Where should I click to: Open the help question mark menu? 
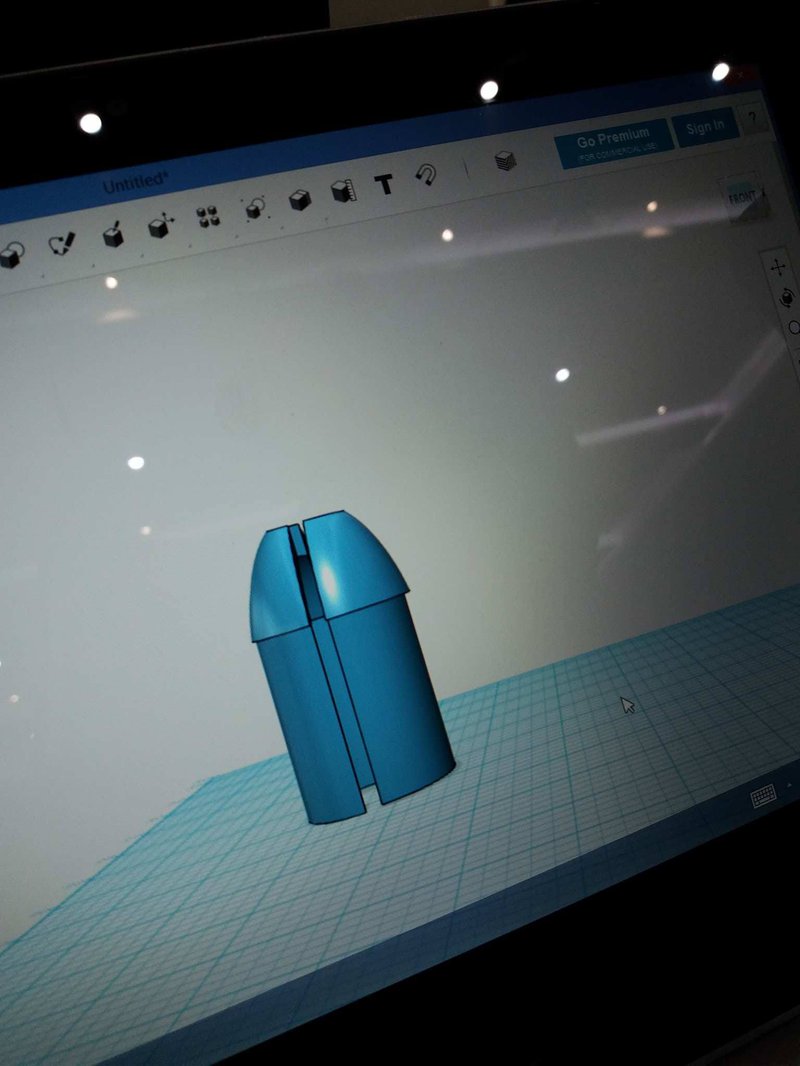[x=752, y=118]
